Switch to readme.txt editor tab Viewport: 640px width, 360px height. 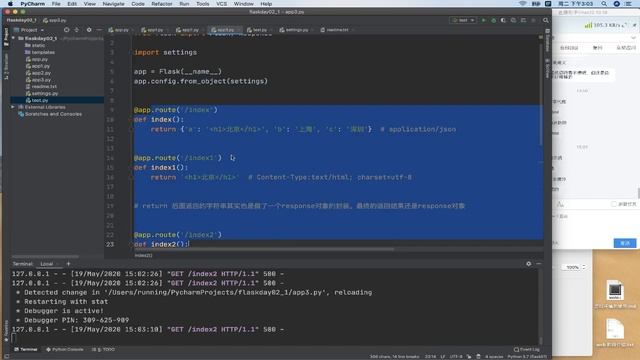(337, 30)
